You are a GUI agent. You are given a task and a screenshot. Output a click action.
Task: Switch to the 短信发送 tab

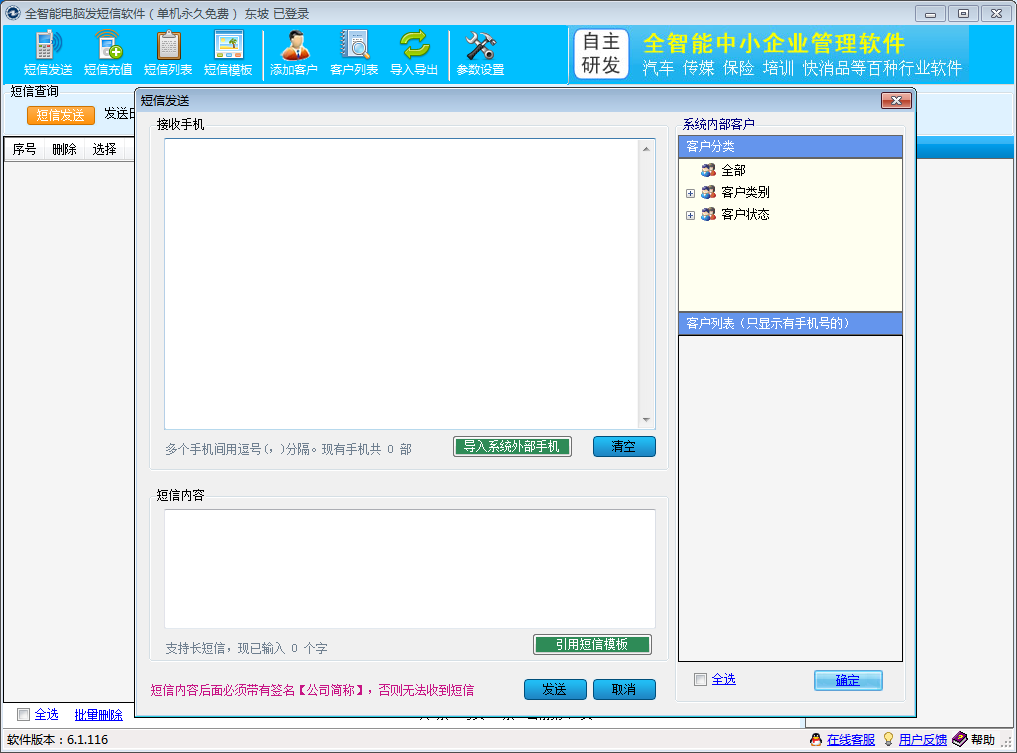pos(60,115)
